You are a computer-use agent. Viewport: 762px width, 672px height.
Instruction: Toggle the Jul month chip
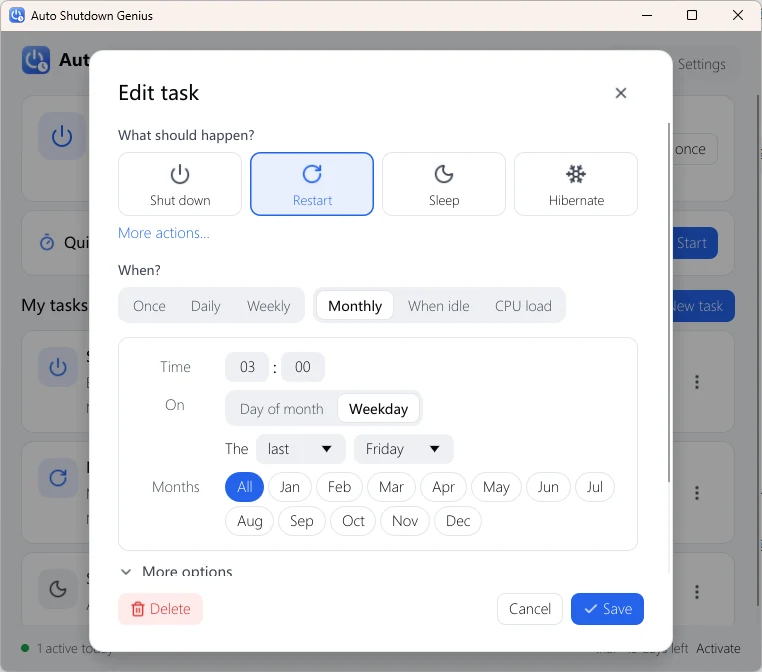click(594, 487)
